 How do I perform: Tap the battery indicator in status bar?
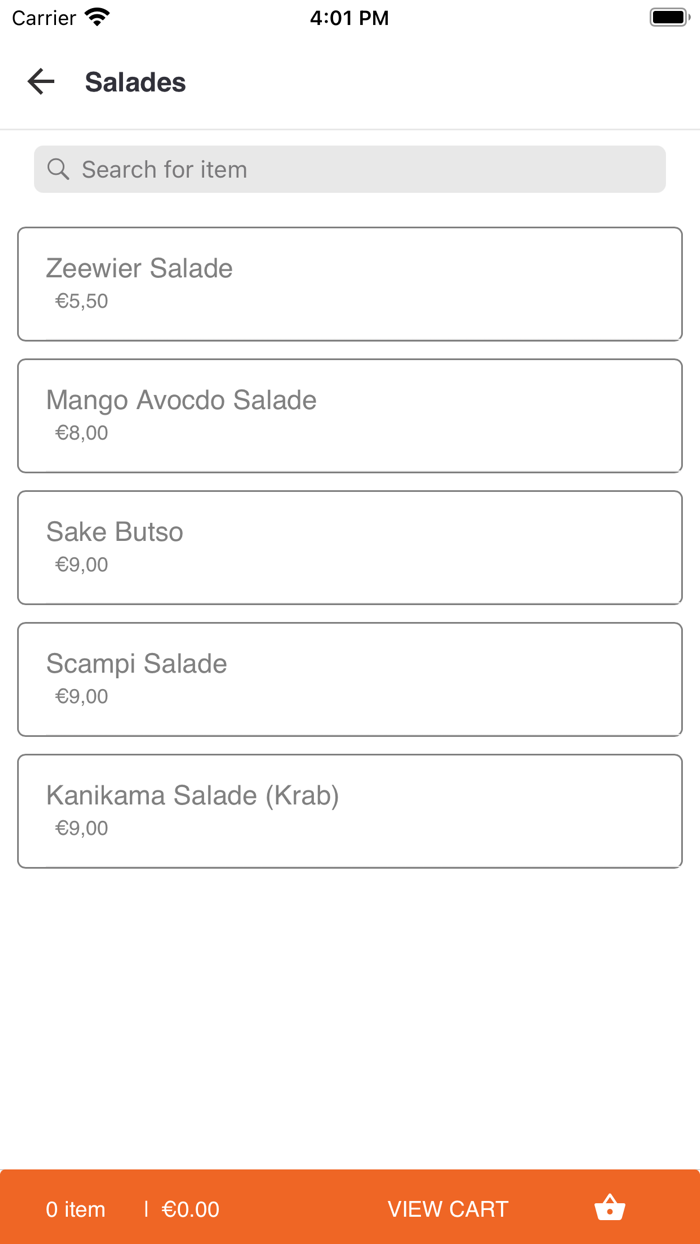click(668, 15)
